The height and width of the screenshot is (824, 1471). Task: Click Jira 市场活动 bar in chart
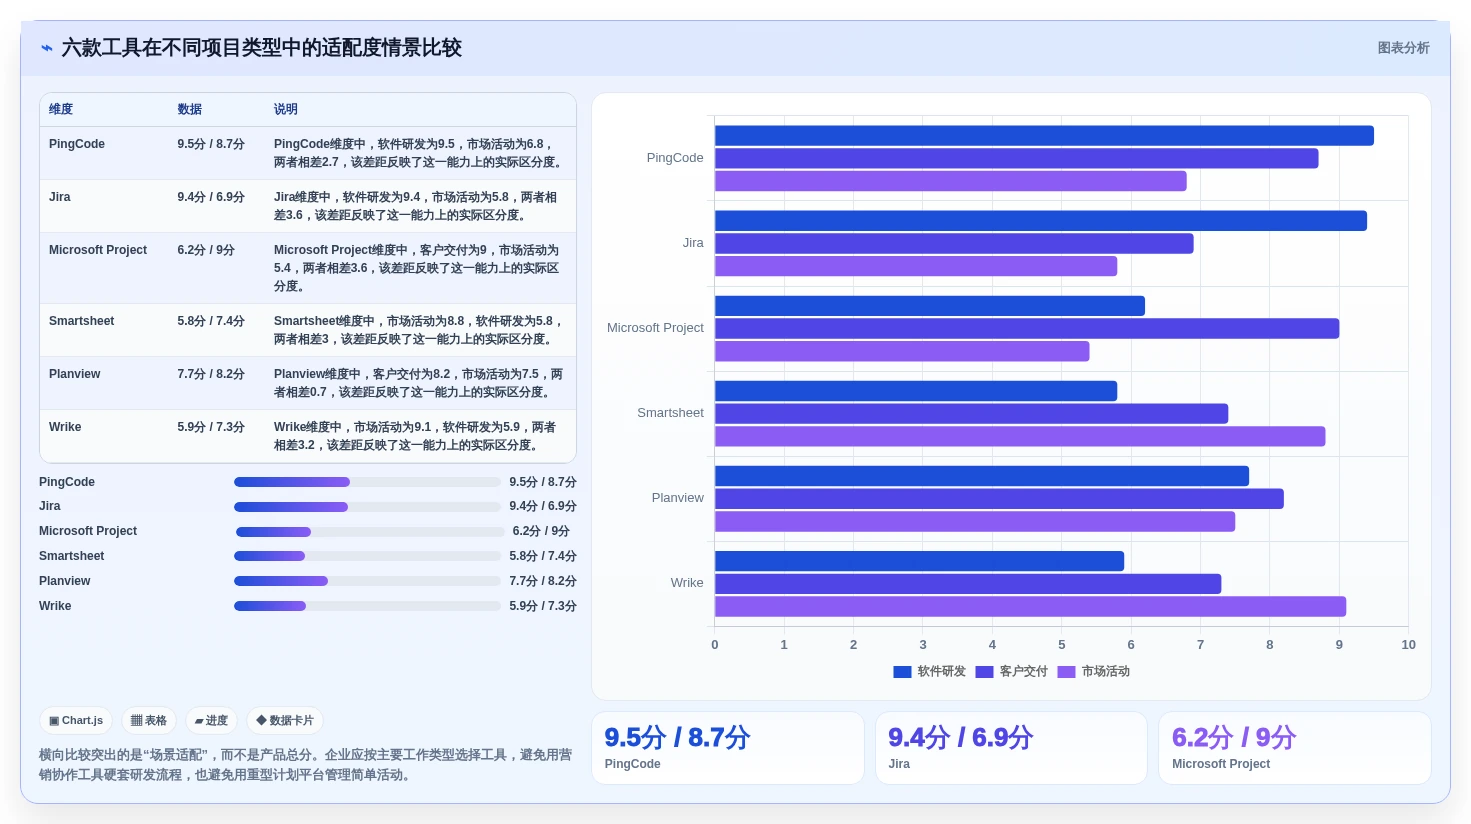point(916,266)
